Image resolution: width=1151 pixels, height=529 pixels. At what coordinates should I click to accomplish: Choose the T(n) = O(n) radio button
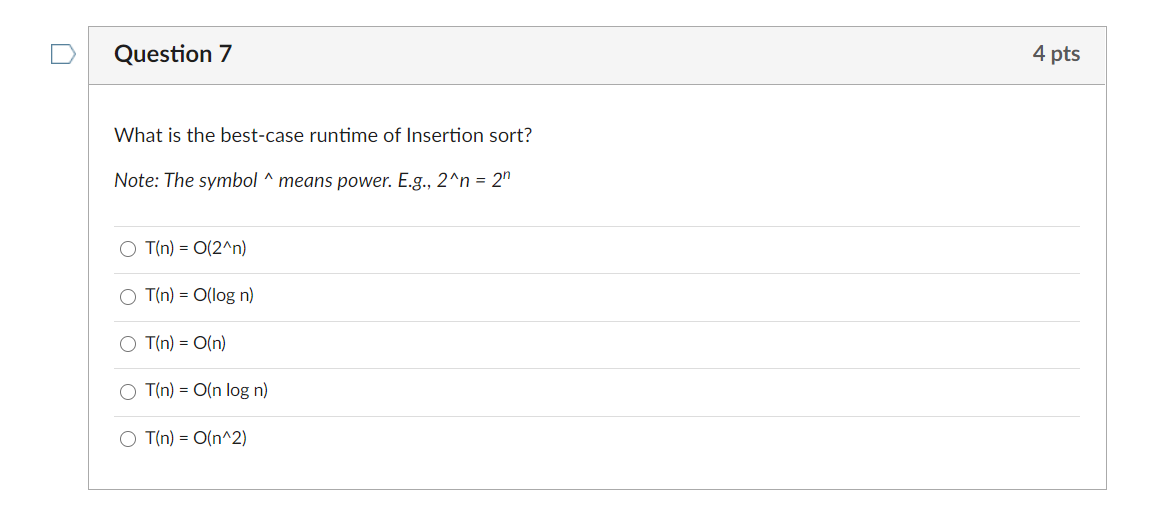point(127,344)
